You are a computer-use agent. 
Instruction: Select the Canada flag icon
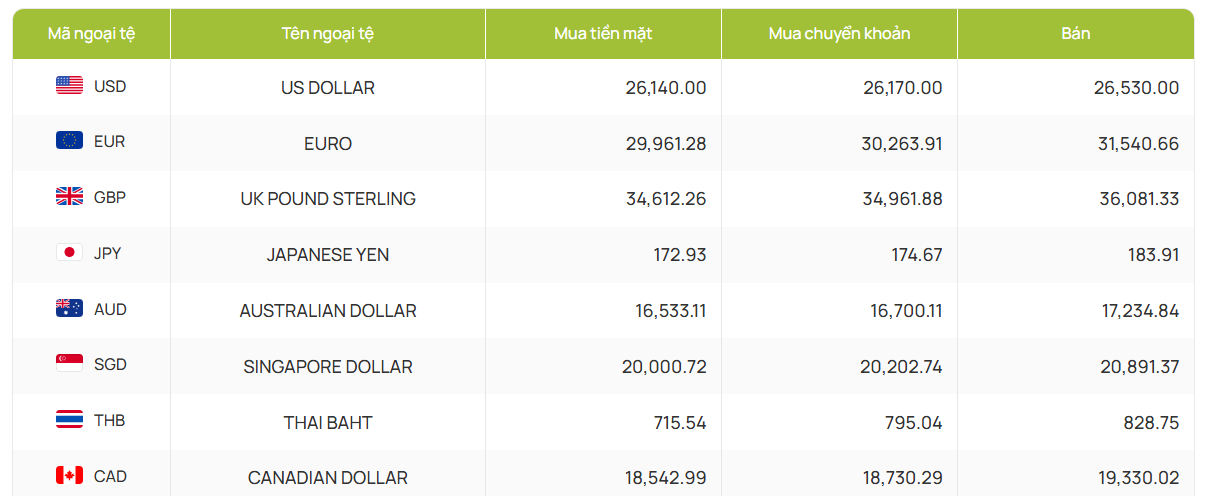click(69, 476)
